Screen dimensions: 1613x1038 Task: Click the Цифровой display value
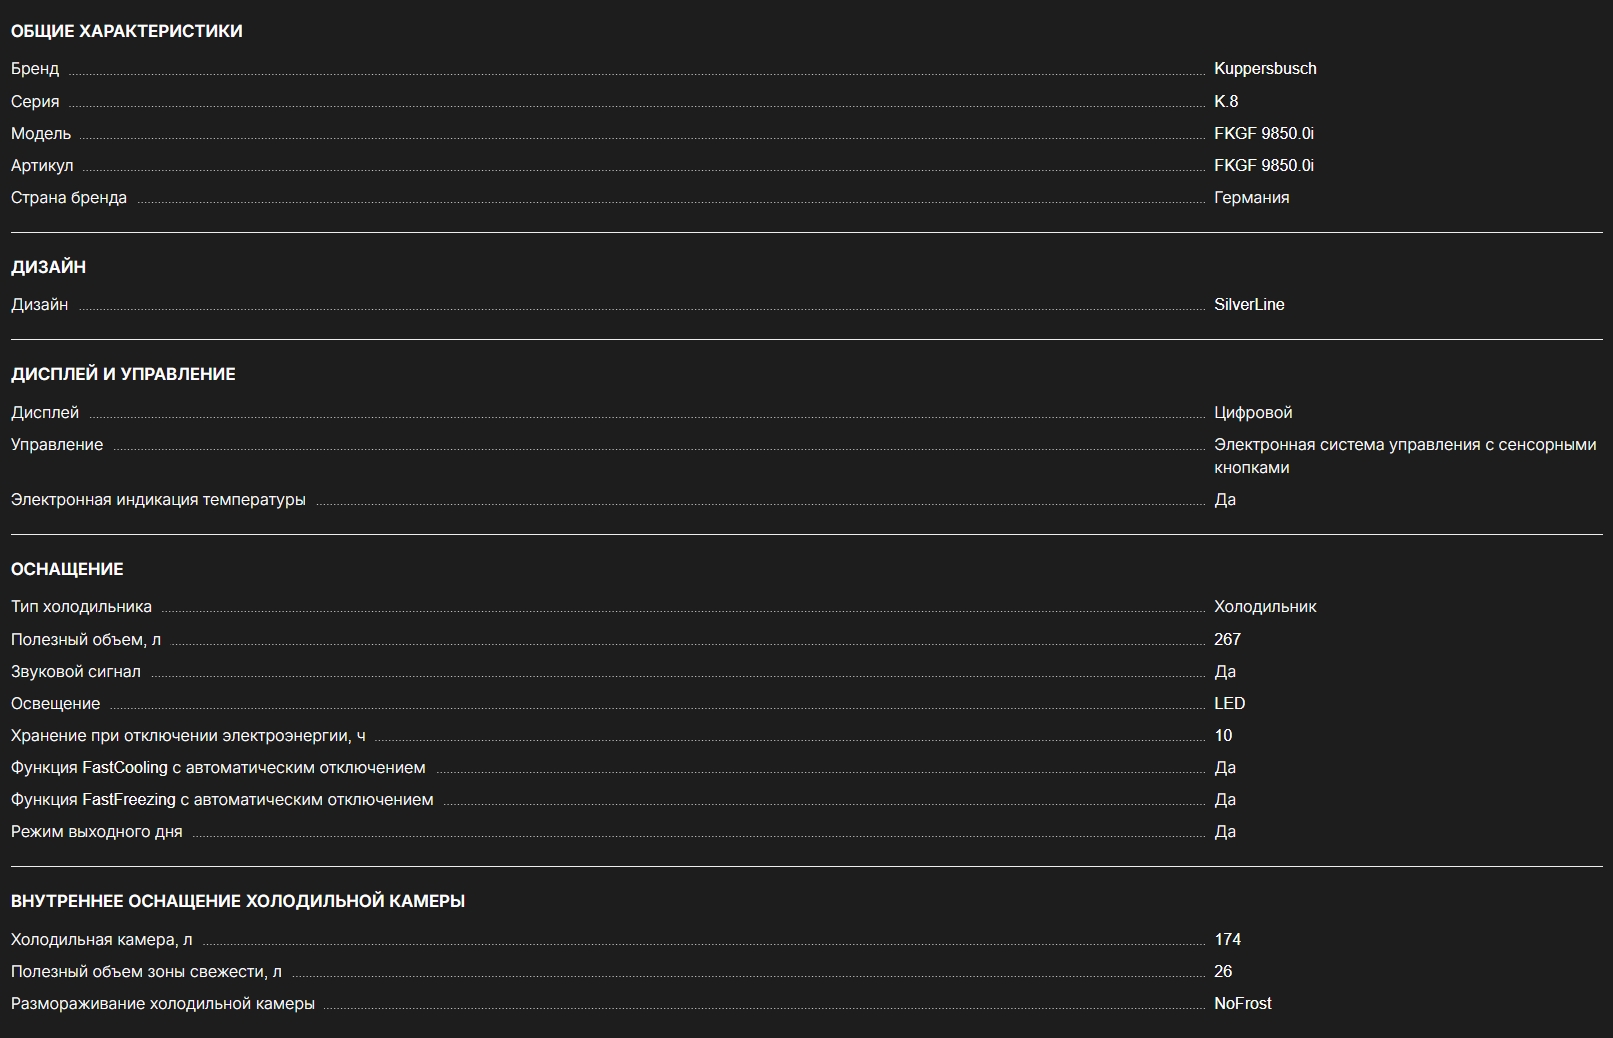click(x=1252, y=412)
